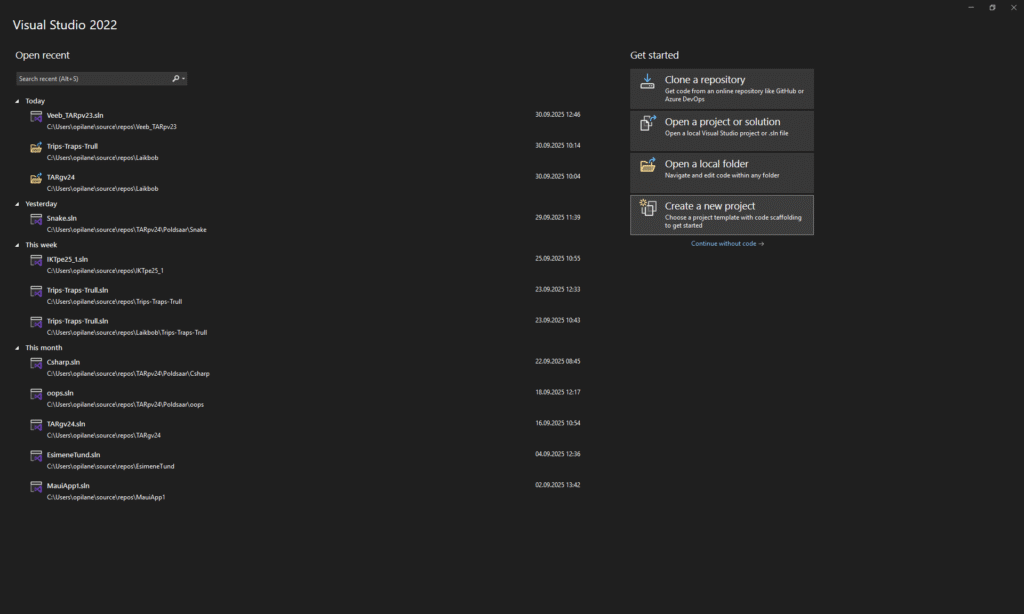Click the magnifier search icon in search box

click(x=176, y=78)
